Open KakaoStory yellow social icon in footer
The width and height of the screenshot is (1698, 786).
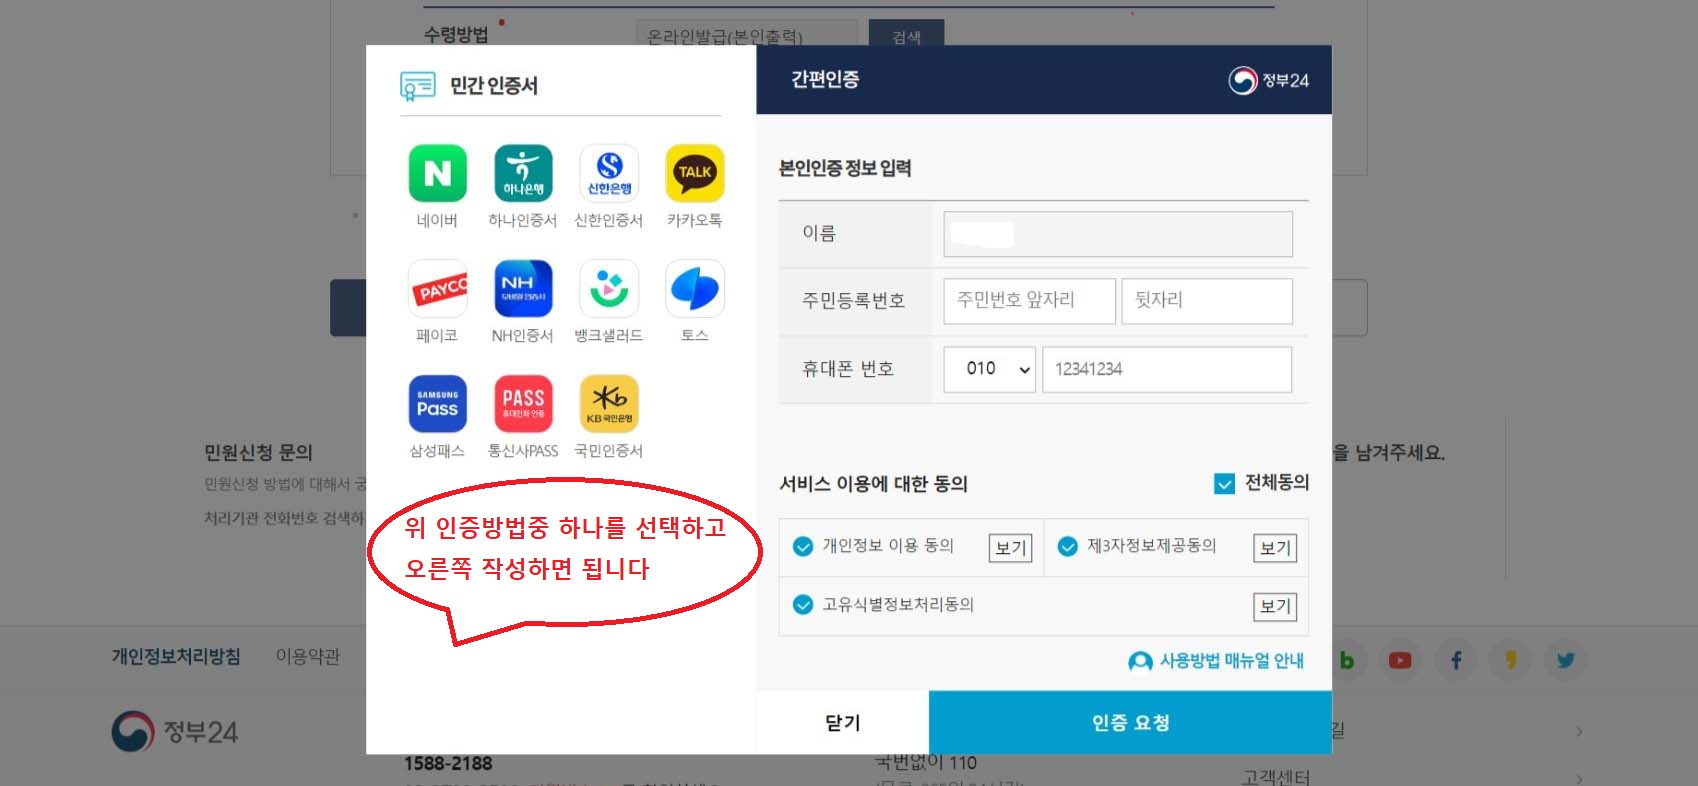(1511, 660)
